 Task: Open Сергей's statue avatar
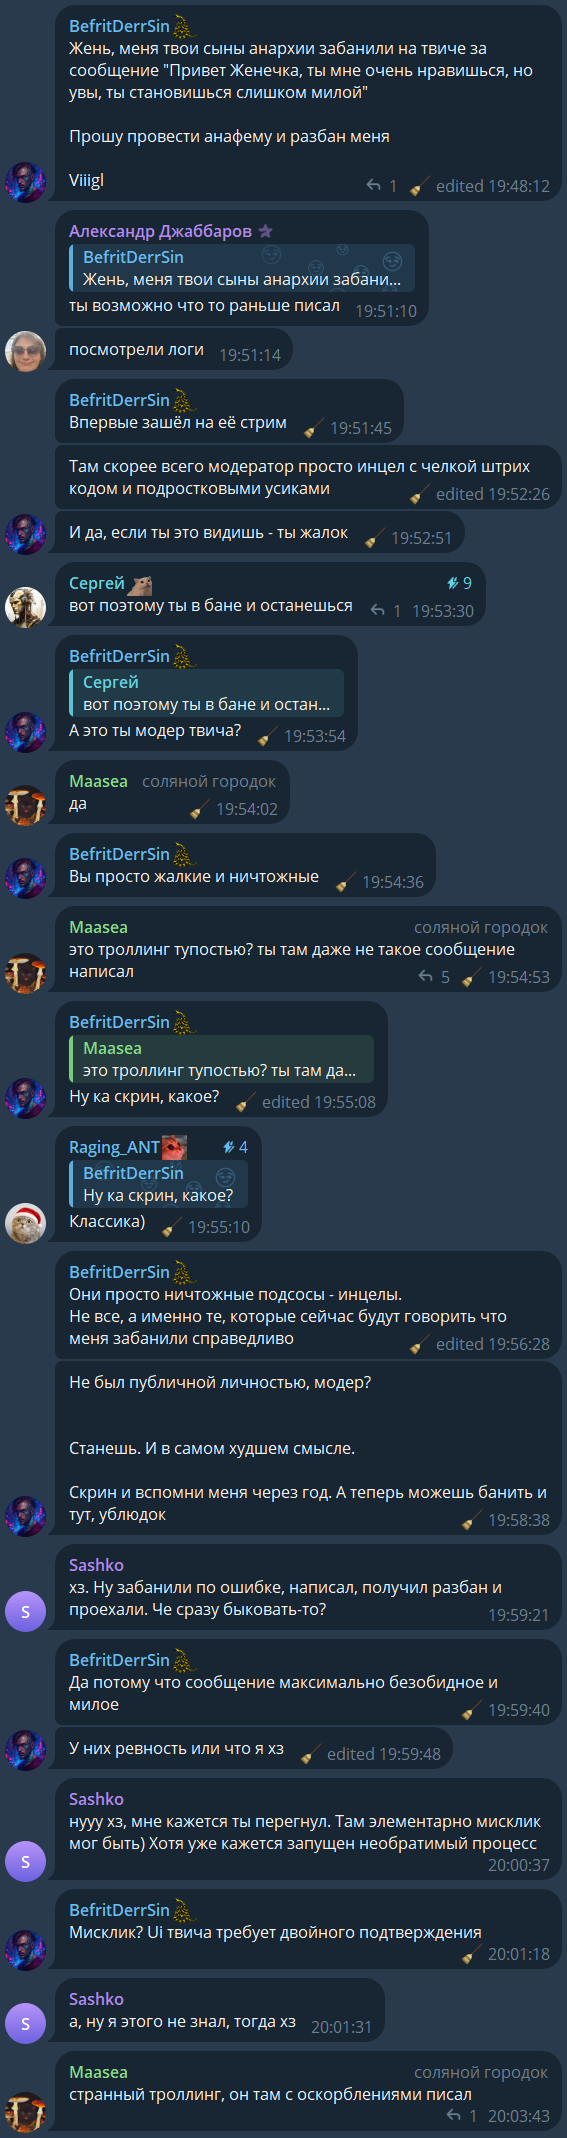pyautogui.click(x=26, y=607)
